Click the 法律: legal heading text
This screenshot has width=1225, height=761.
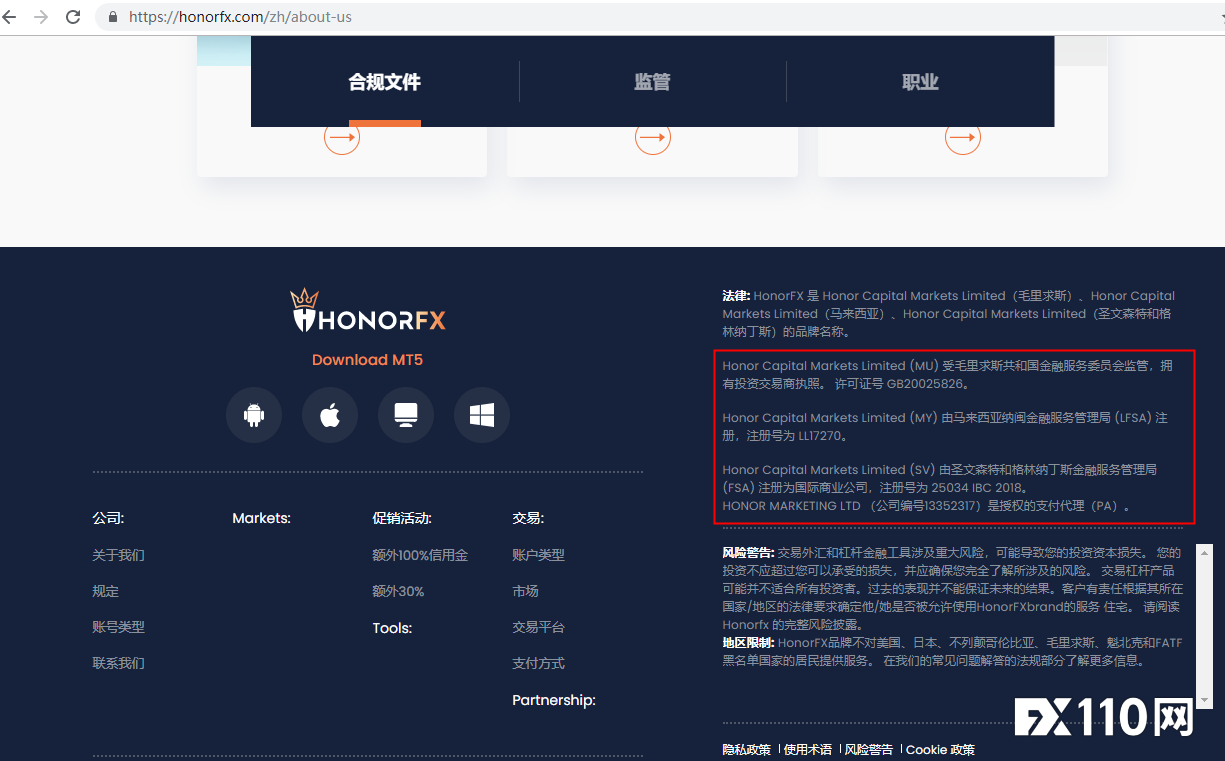(x=736, y=296)
